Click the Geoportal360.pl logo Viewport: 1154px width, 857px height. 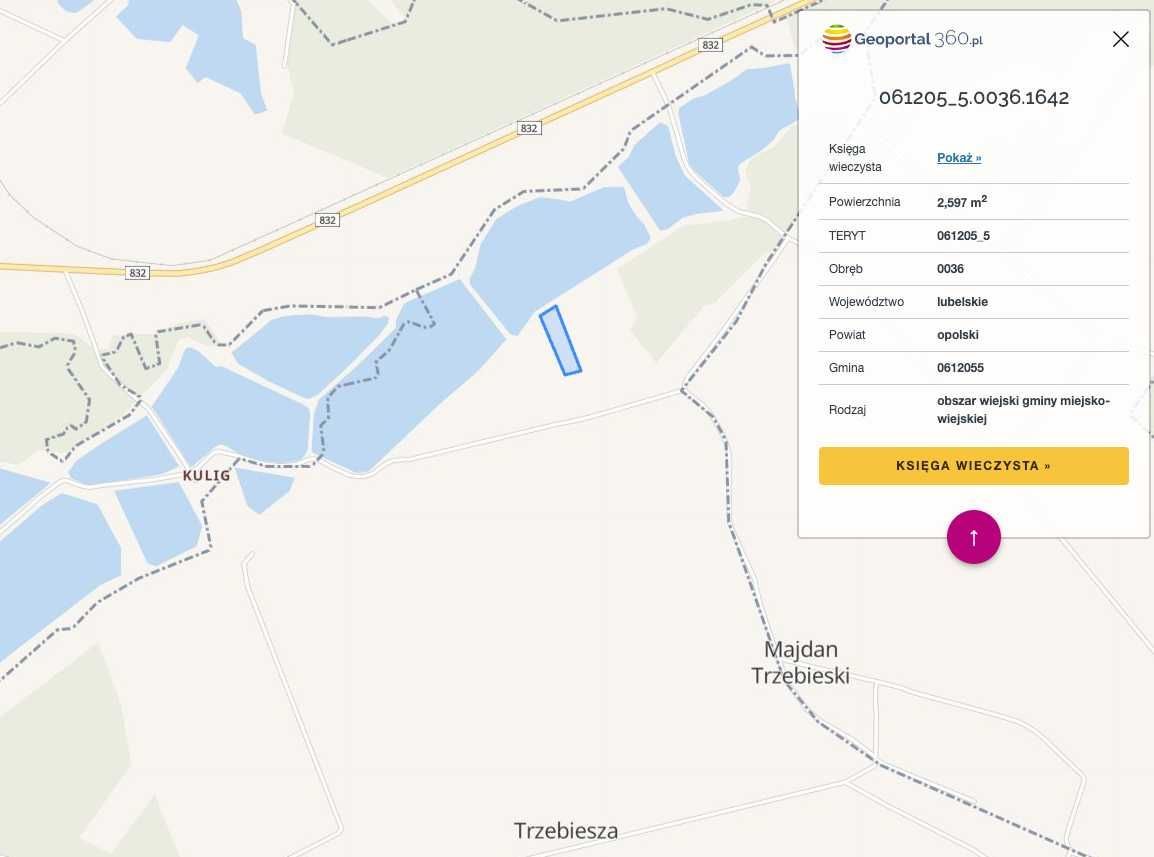902,39
